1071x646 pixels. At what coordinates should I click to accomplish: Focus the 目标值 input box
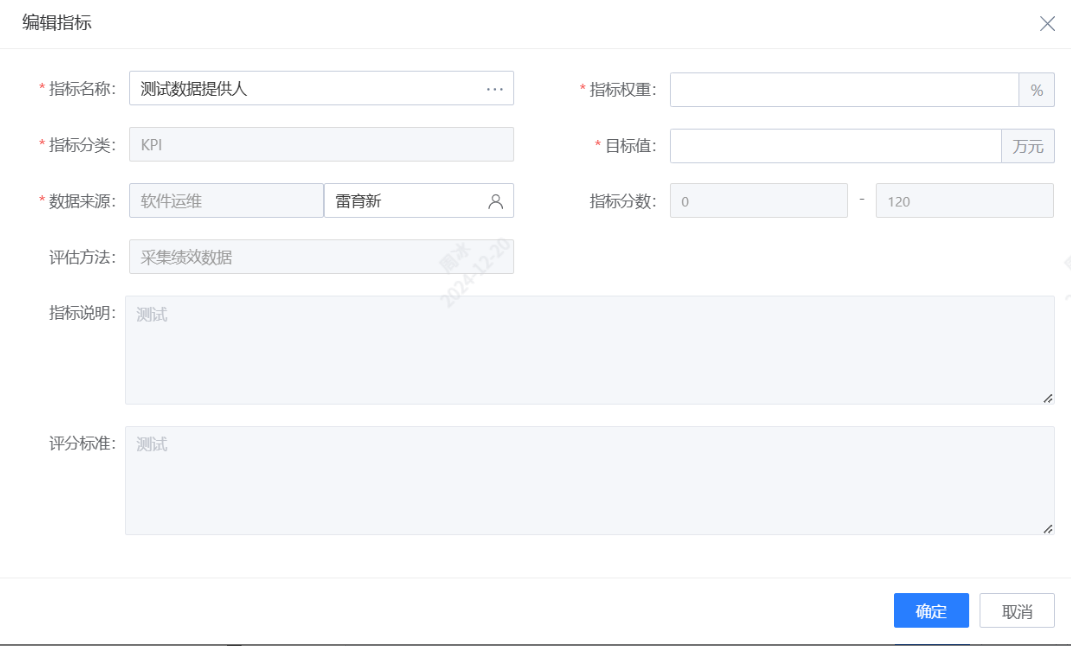pos(835,146)
